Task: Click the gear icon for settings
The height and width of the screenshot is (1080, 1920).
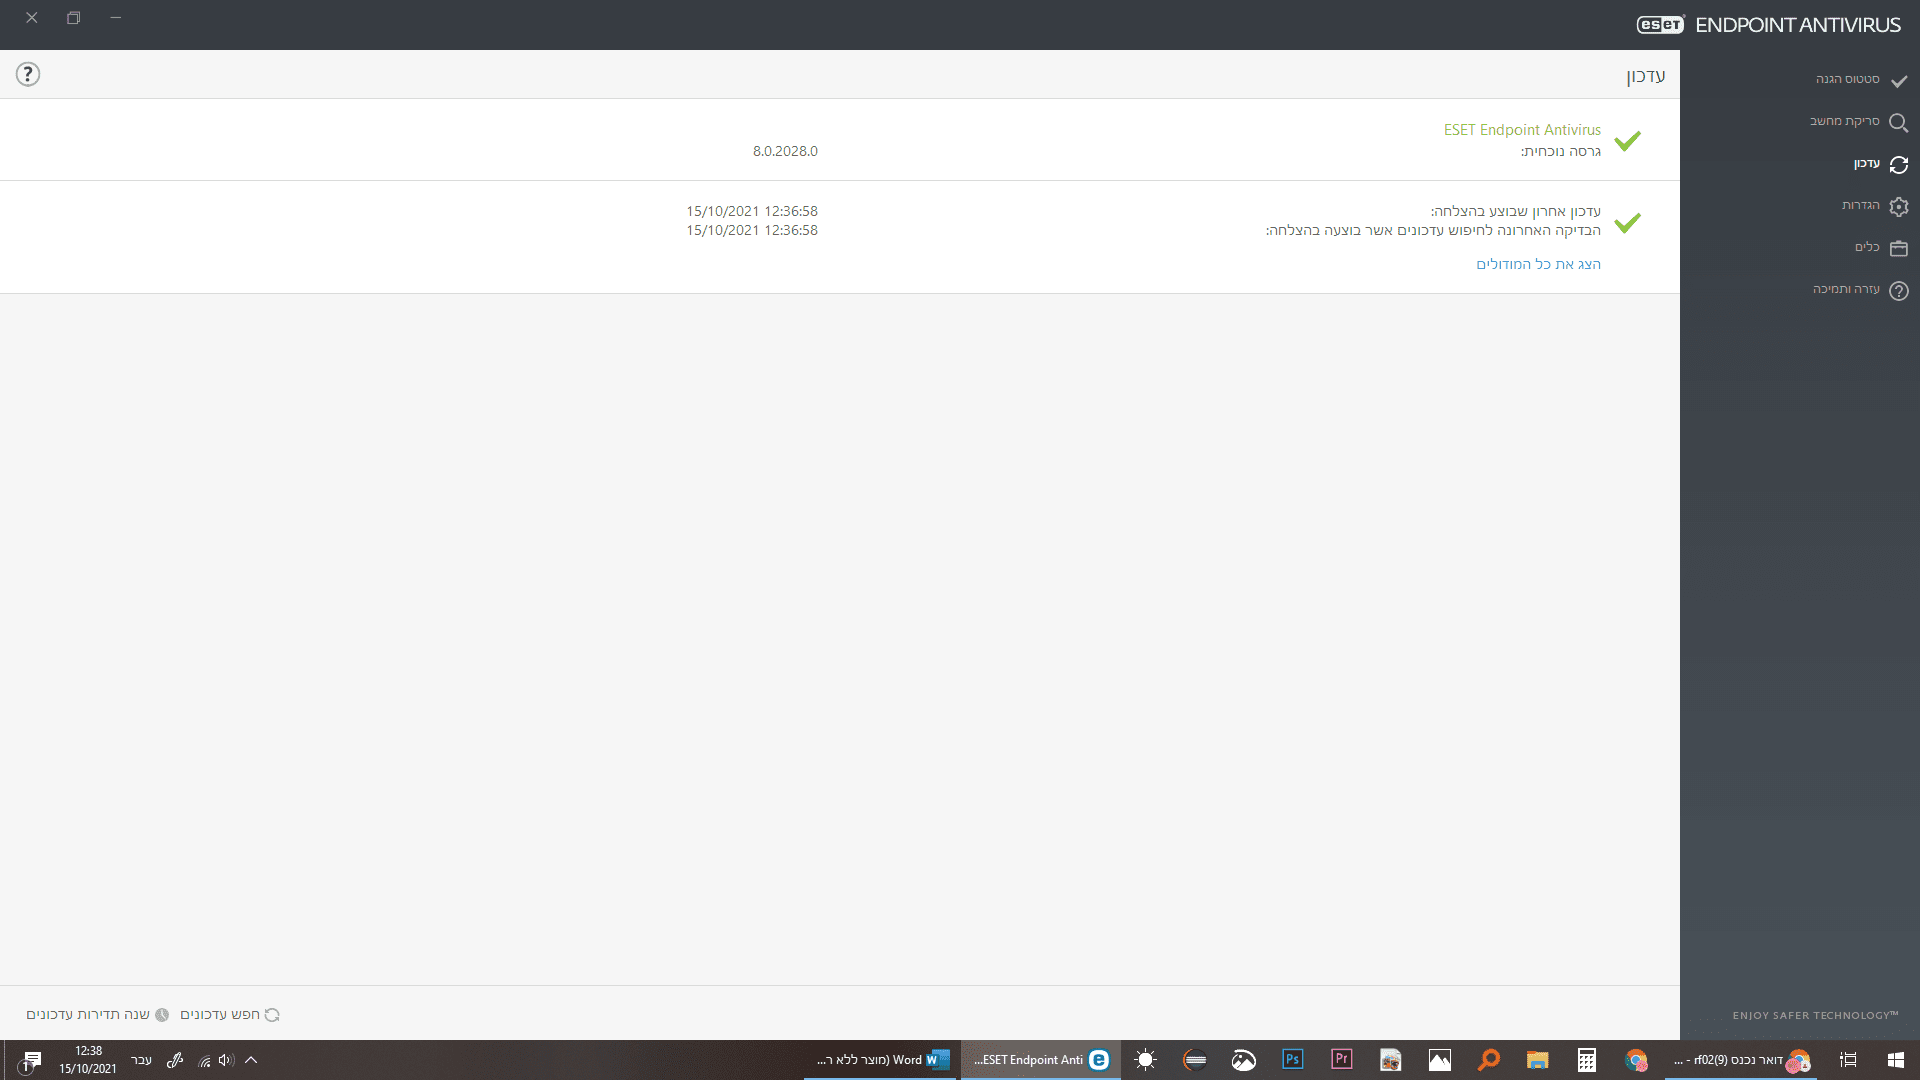Action: point(1899,206)
